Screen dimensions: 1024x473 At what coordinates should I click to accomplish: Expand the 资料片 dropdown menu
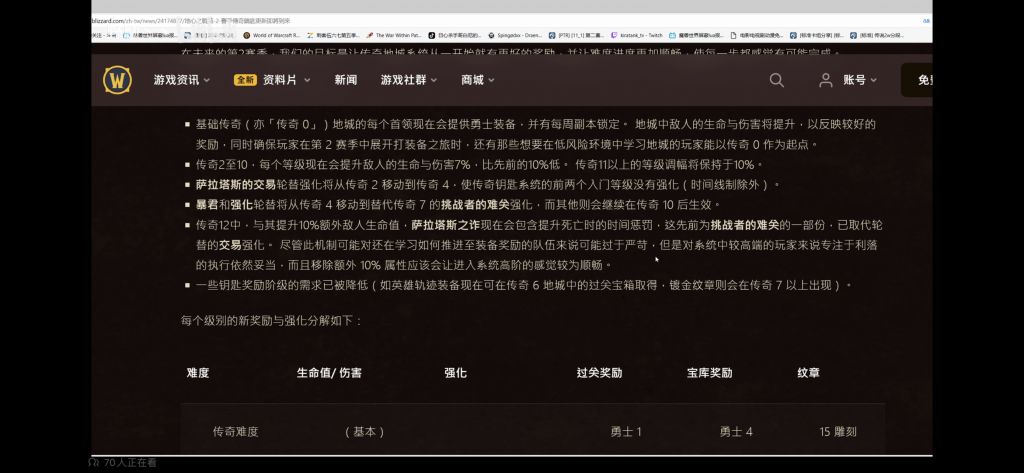pos(286,80)
